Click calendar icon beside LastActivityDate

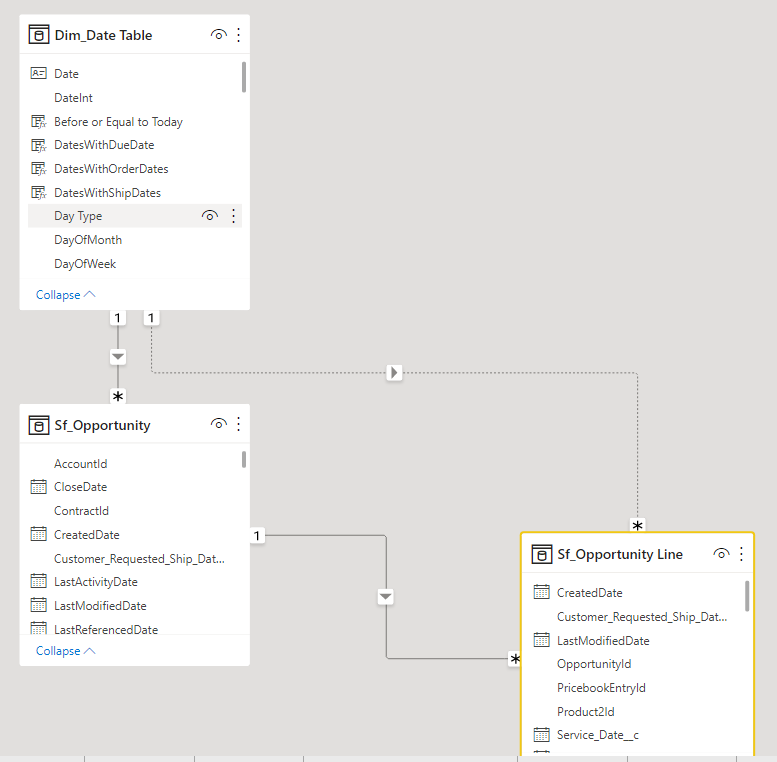click(x=39, y=582)
